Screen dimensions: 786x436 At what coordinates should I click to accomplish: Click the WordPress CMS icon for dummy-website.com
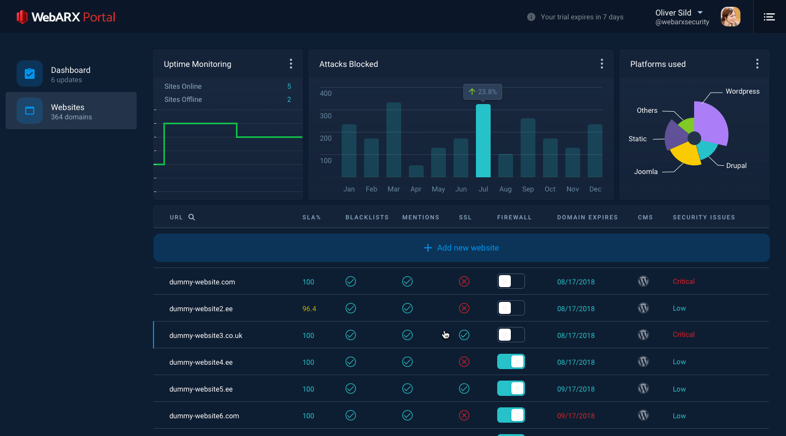click(x=643, y=282)
